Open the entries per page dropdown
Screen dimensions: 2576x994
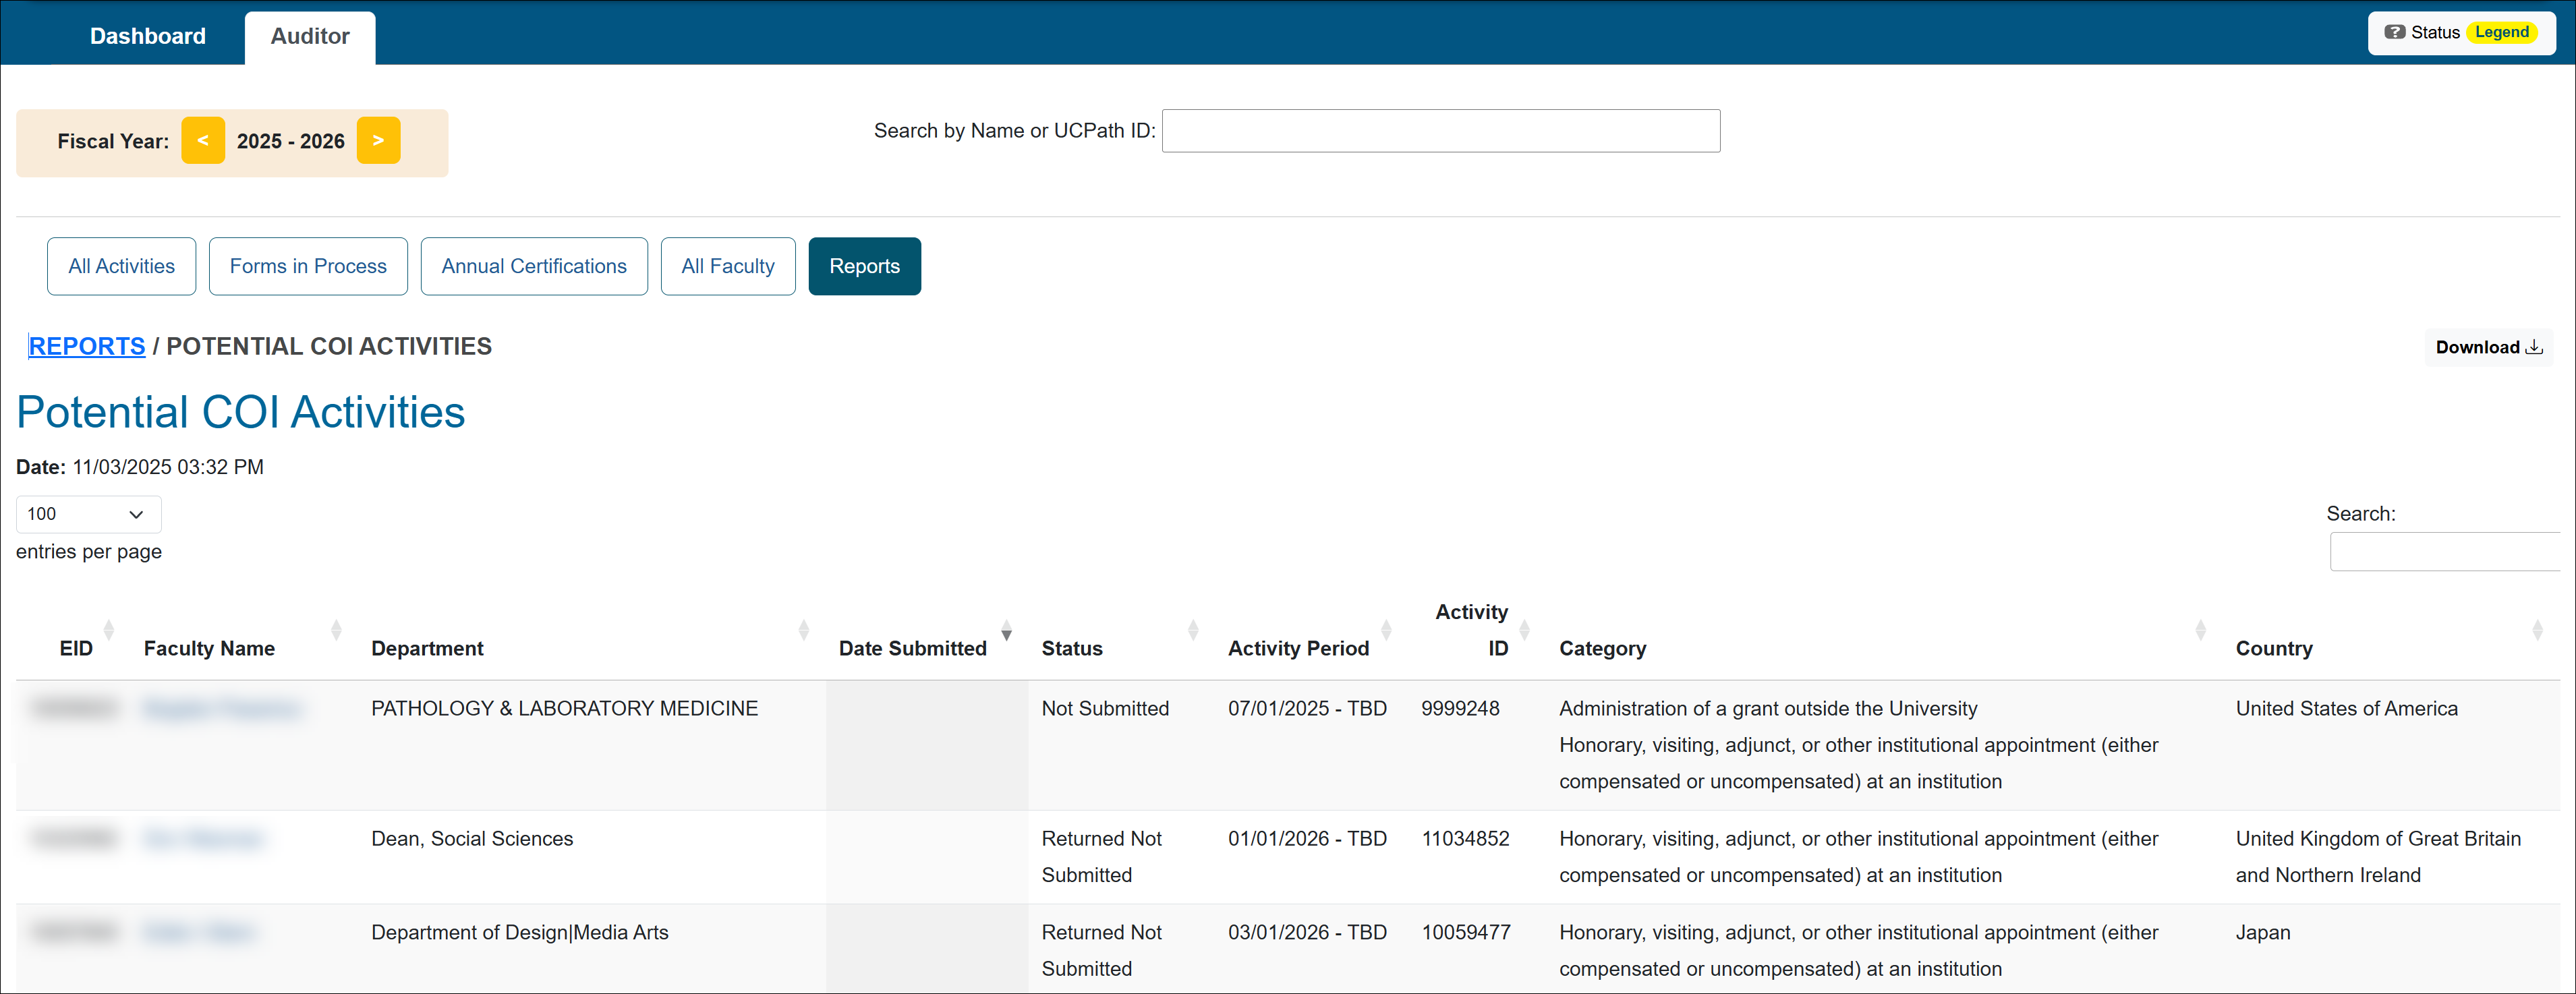87,514
